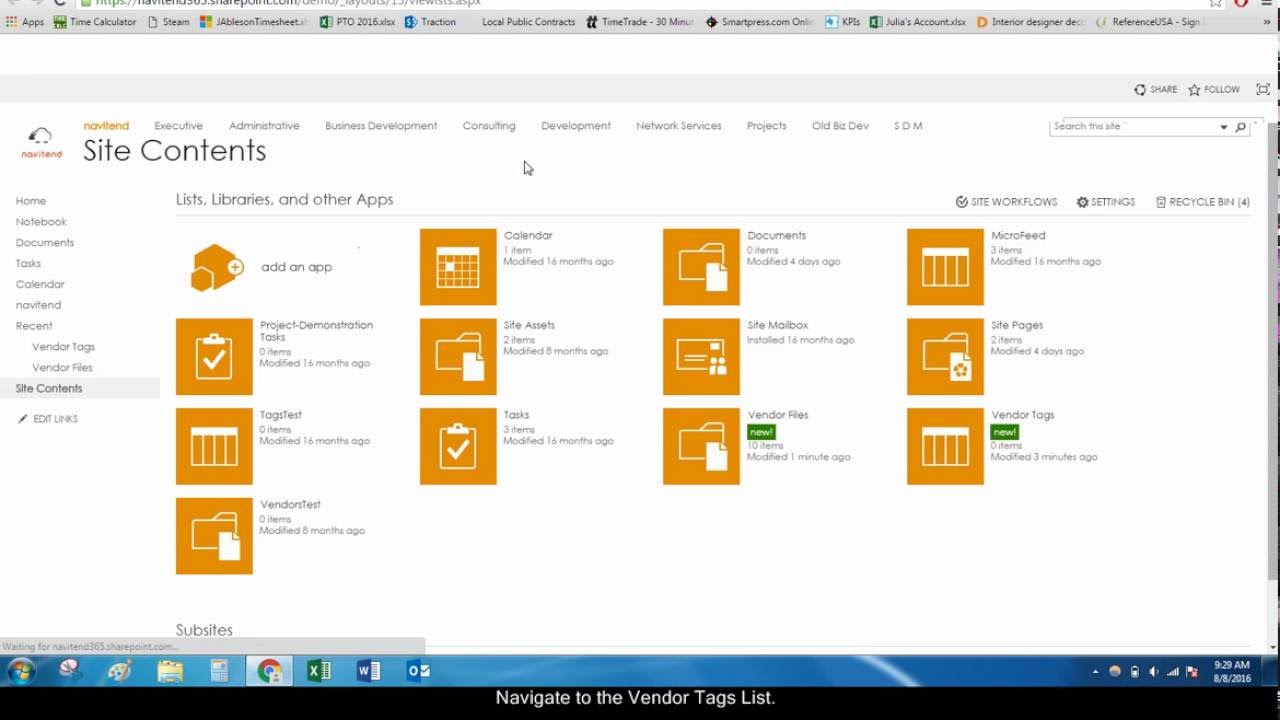Launch Excel from the taskbar
The width and height of the screenshot is (1280, 720).
click(x=319, y=670)
